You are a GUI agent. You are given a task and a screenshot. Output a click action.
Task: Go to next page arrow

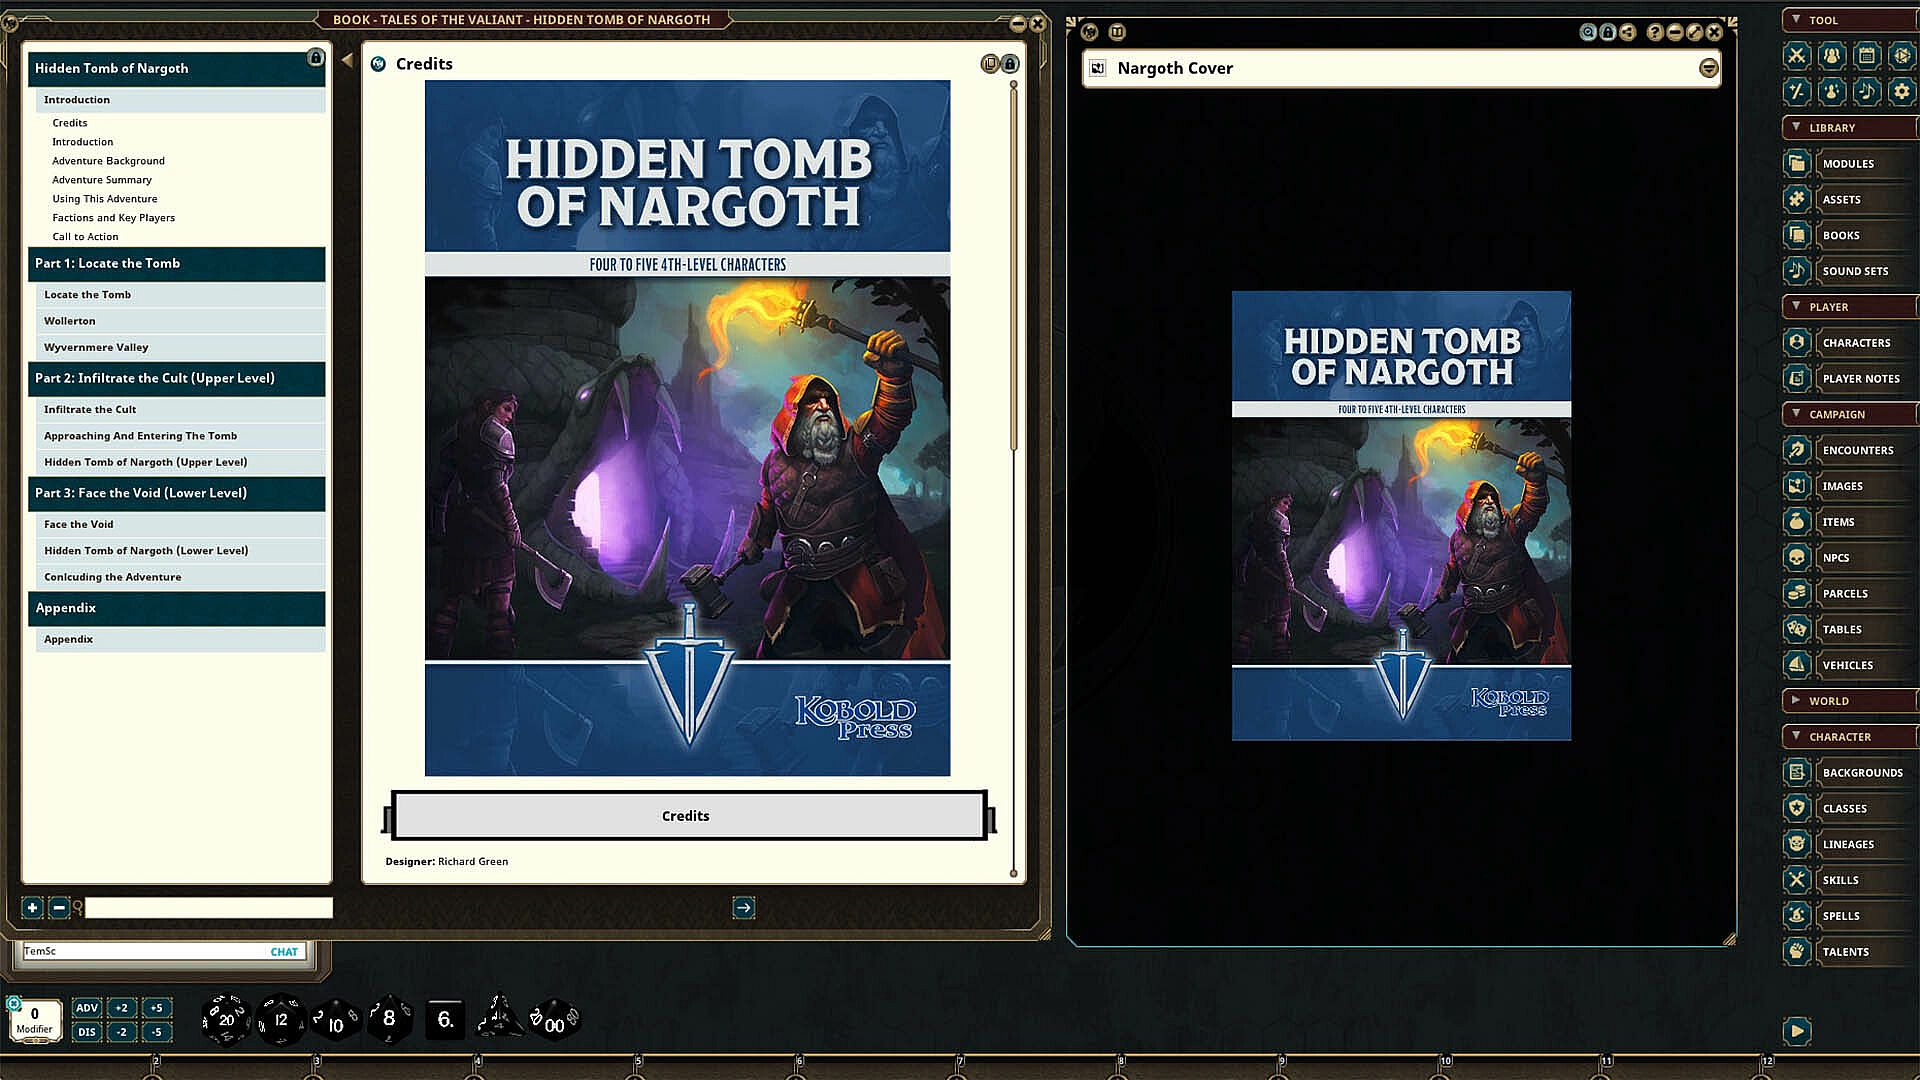tap(743, 908)
